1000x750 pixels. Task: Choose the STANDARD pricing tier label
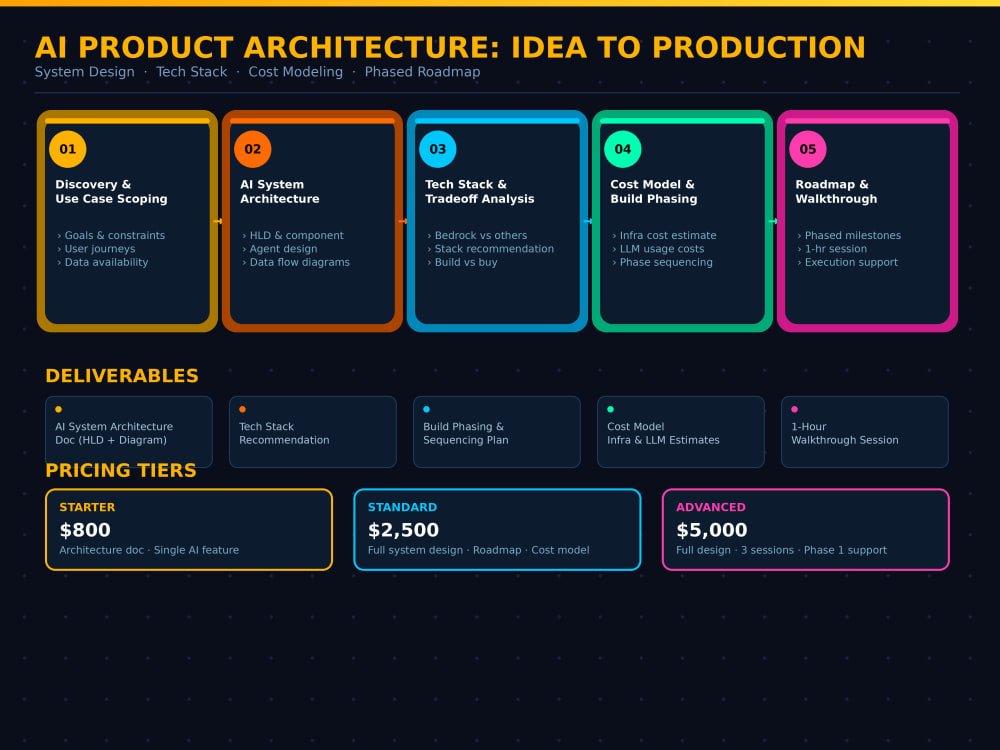coord(402,507)
